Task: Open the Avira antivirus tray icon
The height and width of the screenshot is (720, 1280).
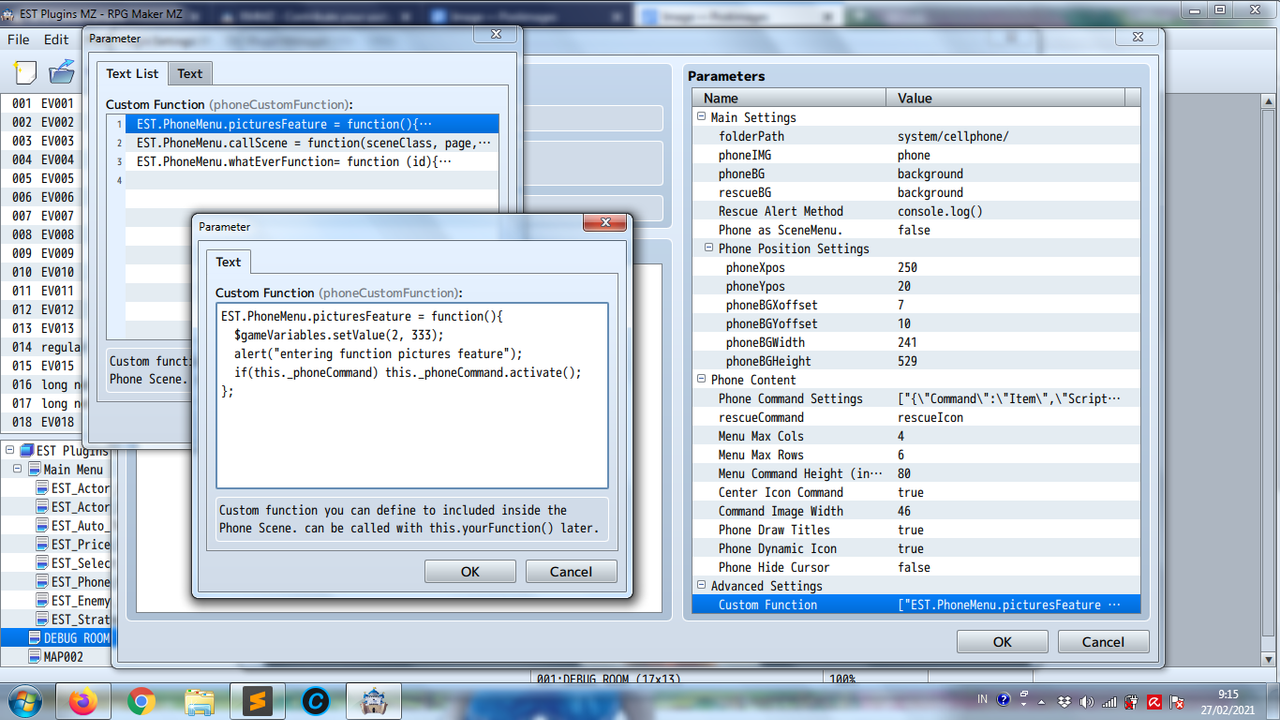Action: click(x=1154, y=701)
